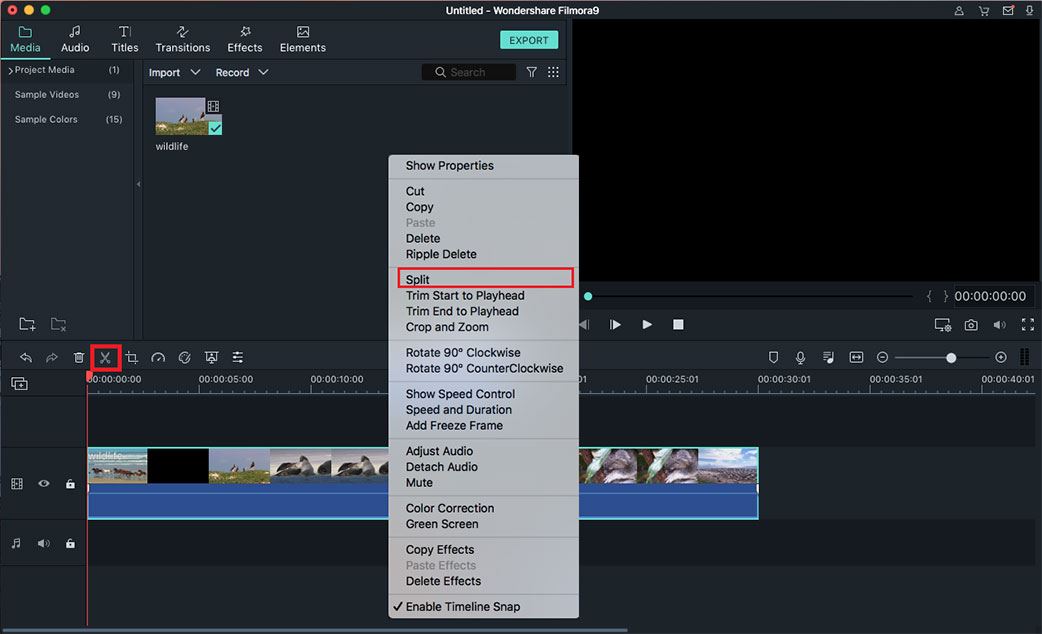Click the undo arrow icon
The width and height of the screenshot is (1042, 634).
[x=26, y=357]
